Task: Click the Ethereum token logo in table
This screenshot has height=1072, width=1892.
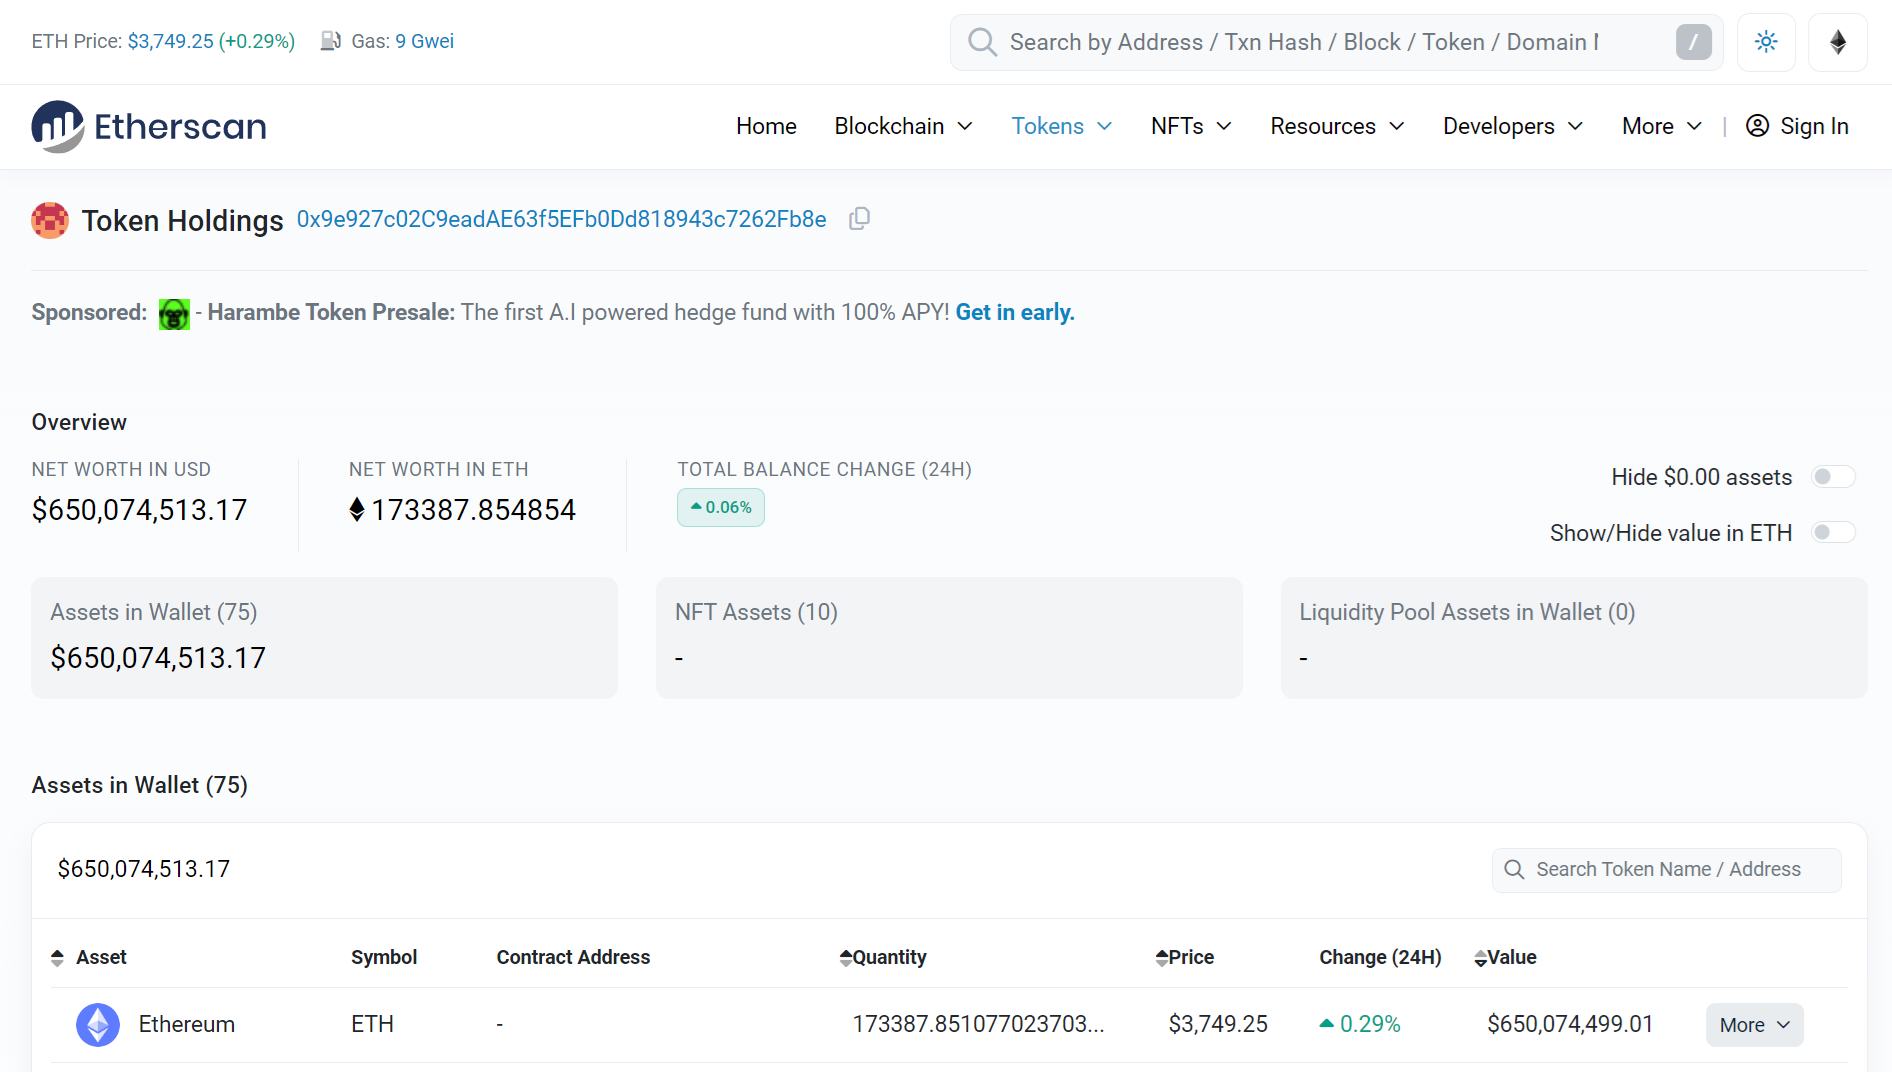Action: 98,1024
